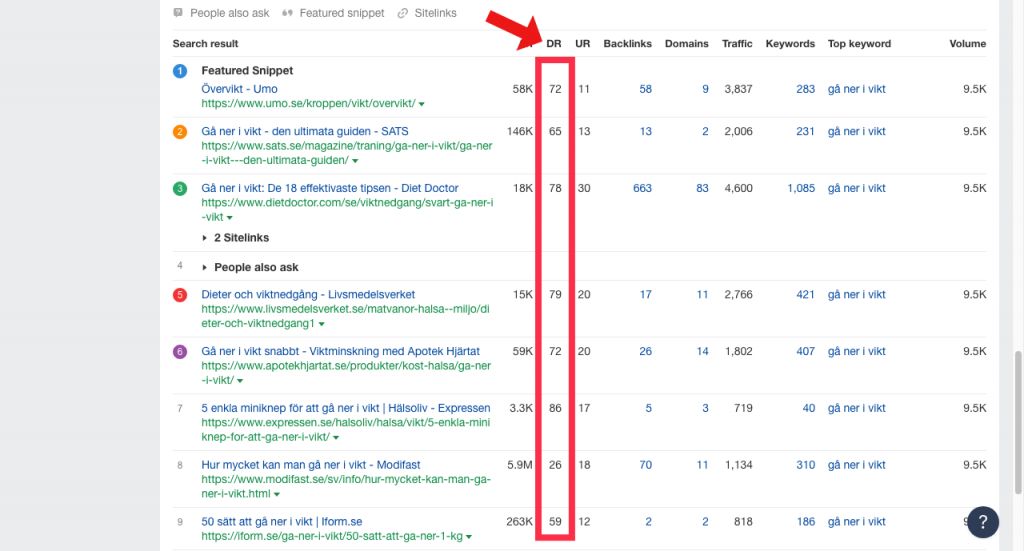Open domains count 14 for Apotek Hjärtat
This screenshot has width=1024, height=551.
pos(702,351)
